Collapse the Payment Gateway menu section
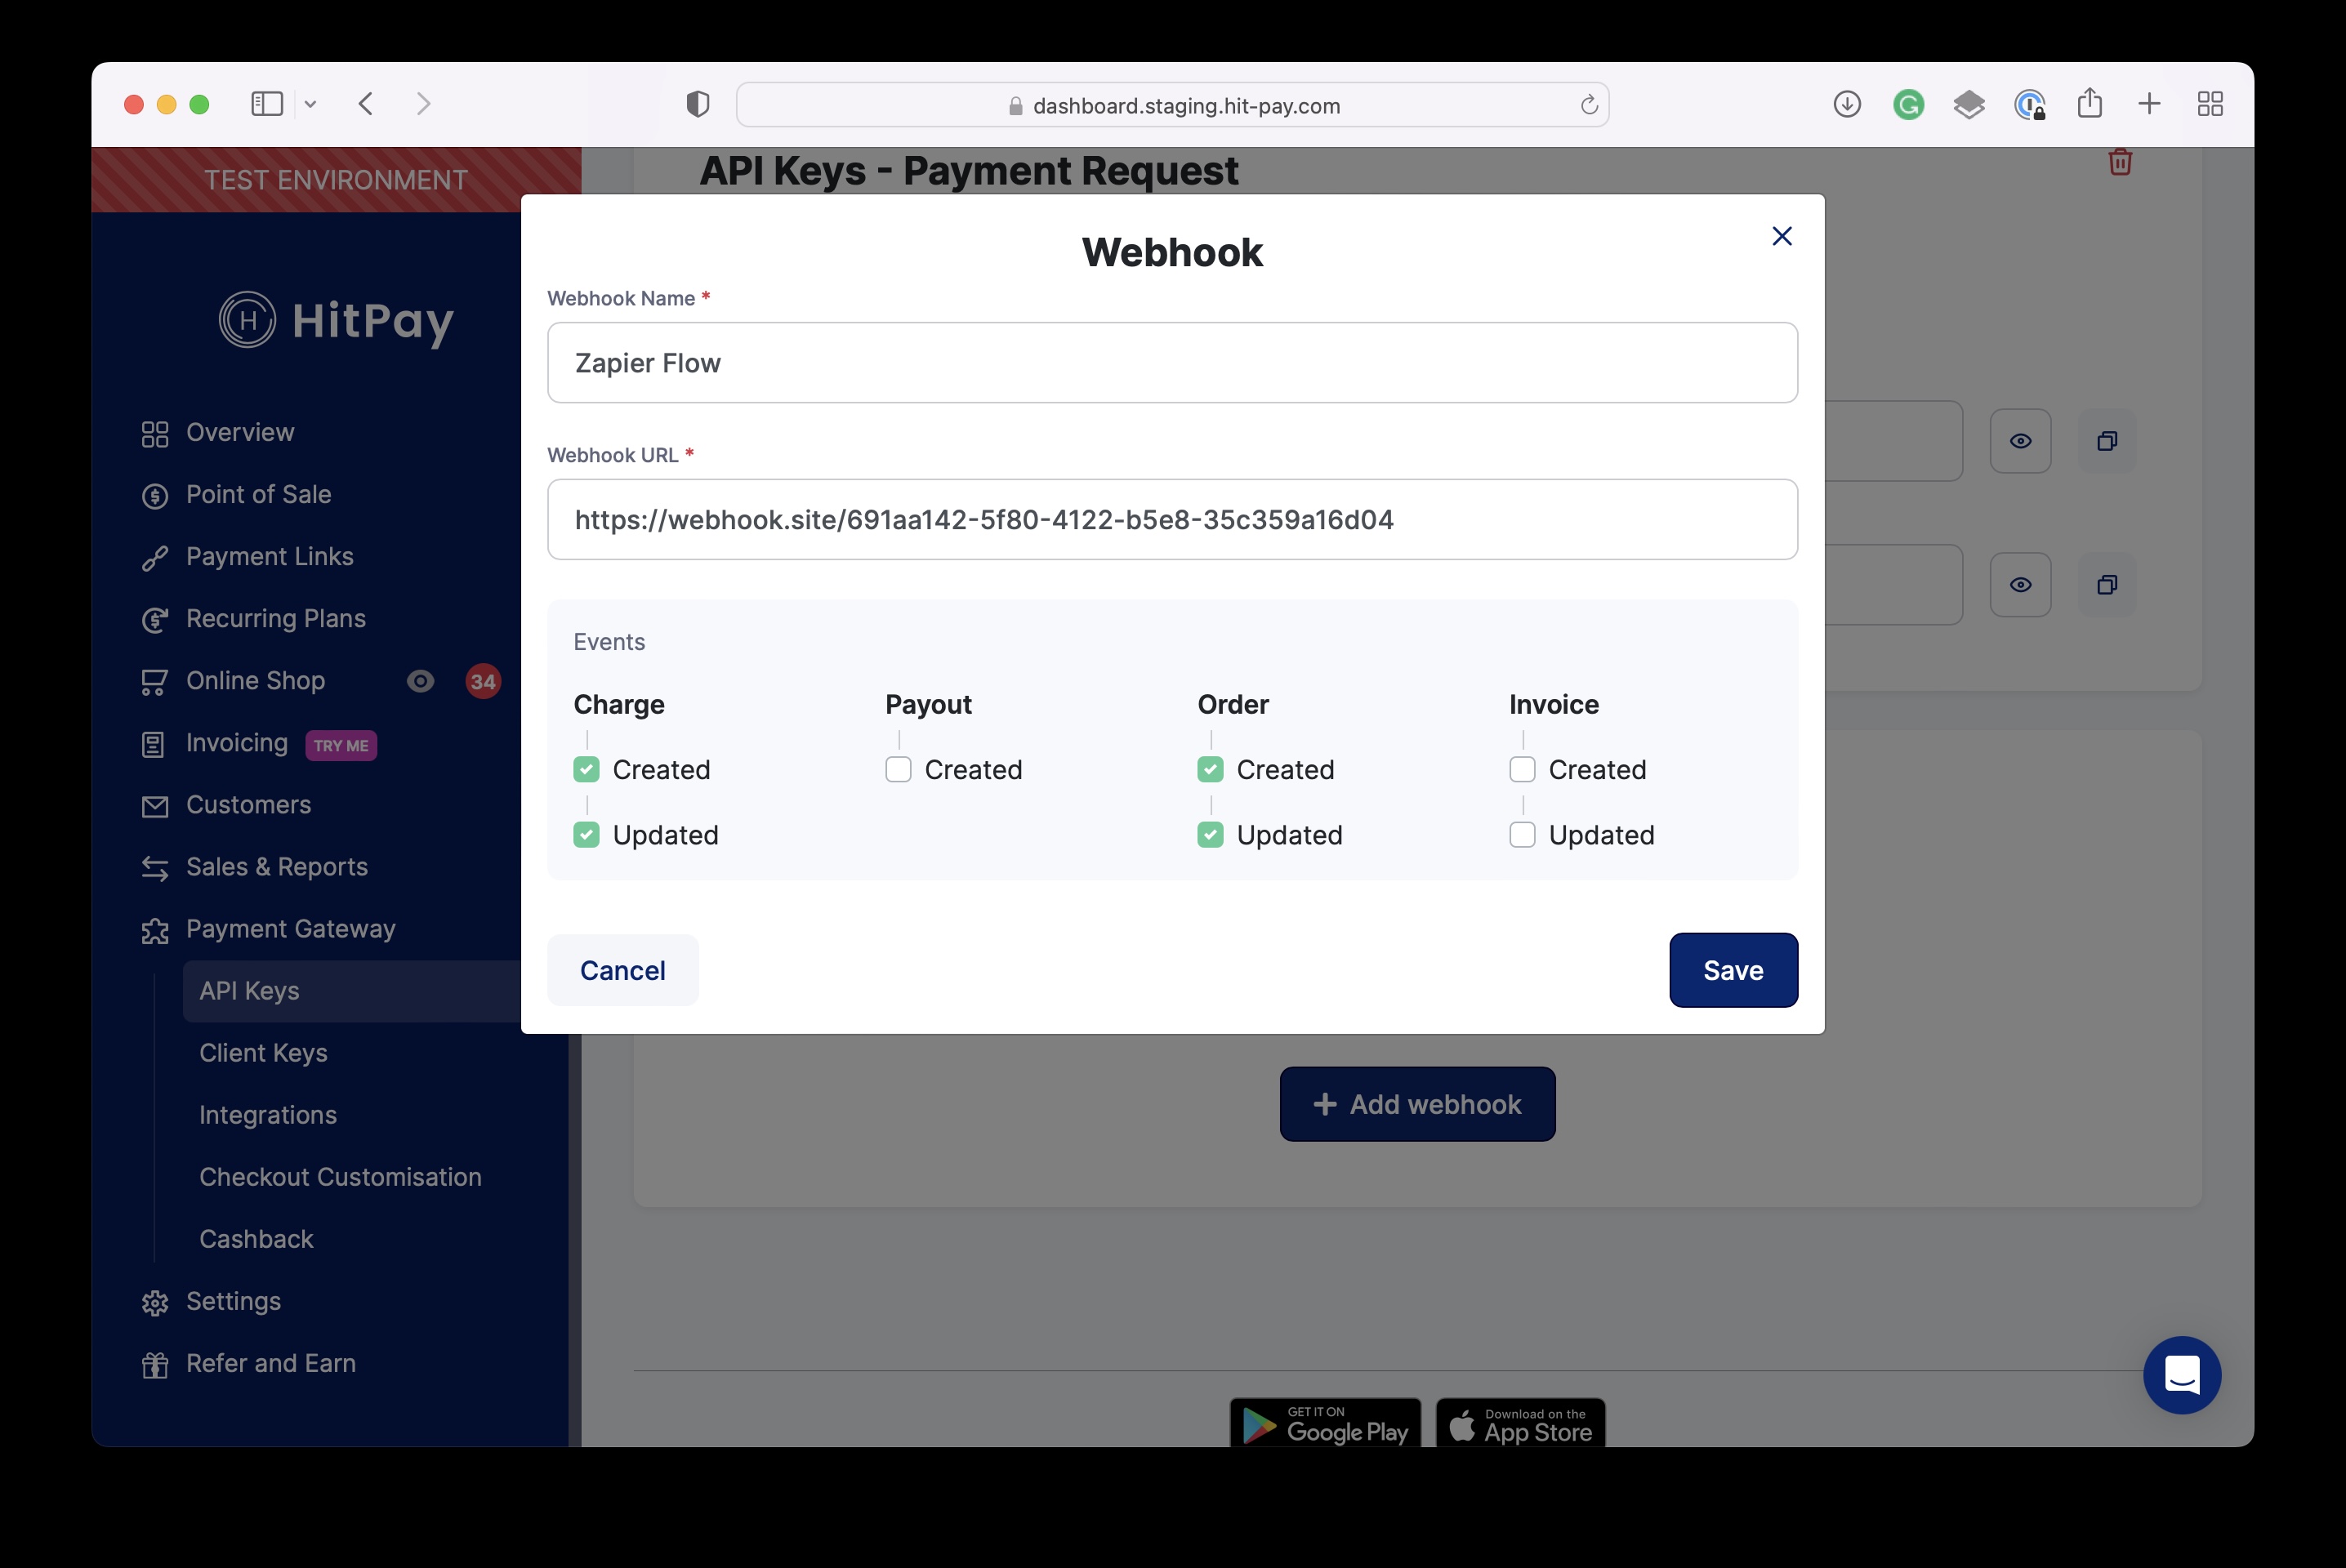The height and width of the screenshot is (1568, 2346). coord(290,929)
